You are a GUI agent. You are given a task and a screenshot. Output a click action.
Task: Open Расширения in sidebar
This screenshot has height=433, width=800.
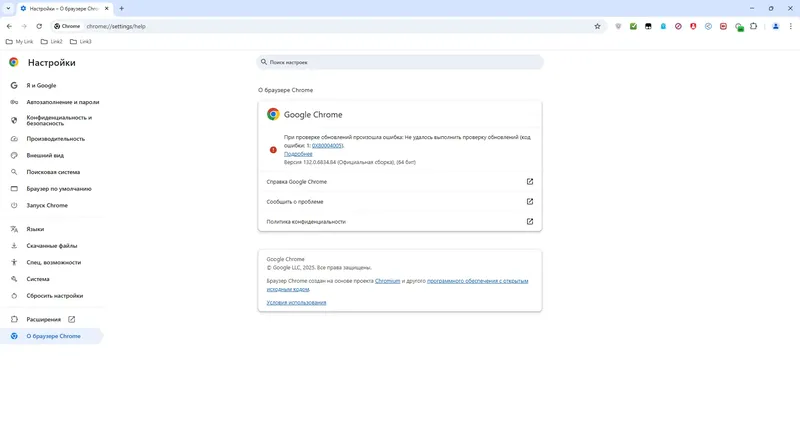pyautogui.click(x=43, y=319)
